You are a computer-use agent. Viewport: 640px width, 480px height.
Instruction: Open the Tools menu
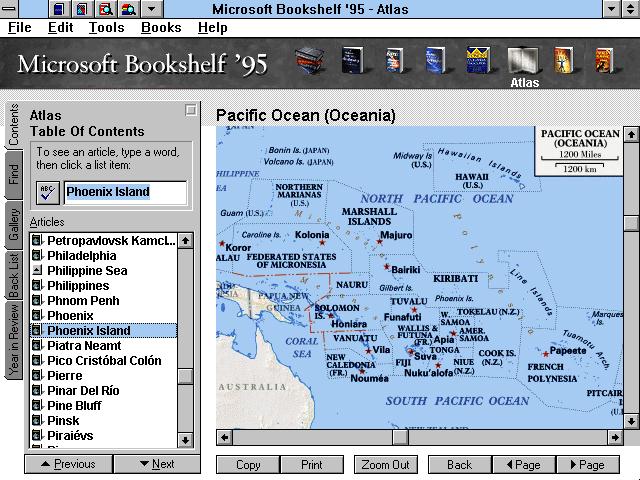pos(107,27)
